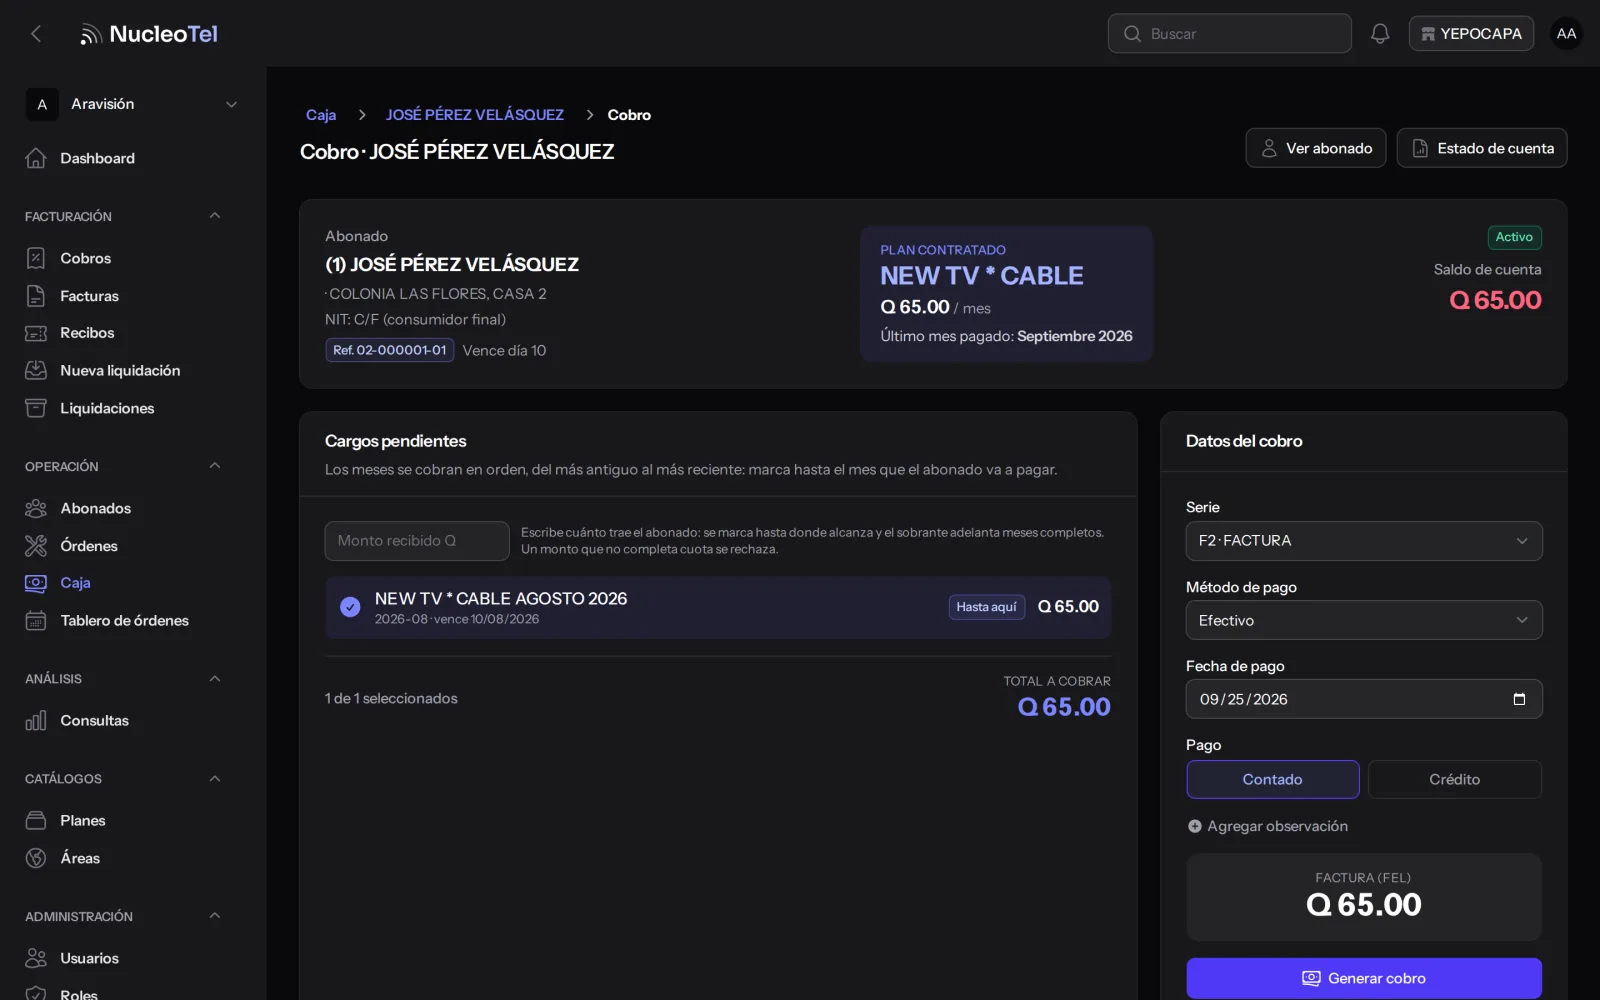Select Contado payment option

click(1273, 779)
